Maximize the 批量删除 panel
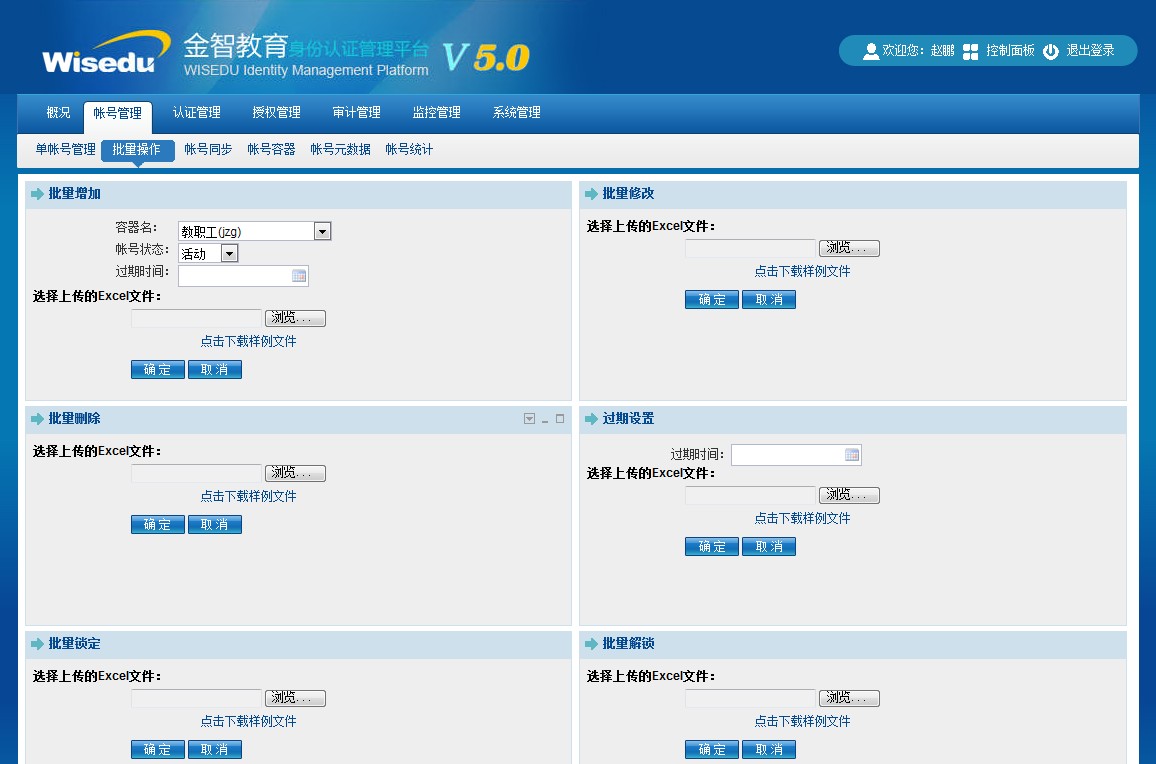This screenshot has height=764, width=1156. (x=560, y=419)
